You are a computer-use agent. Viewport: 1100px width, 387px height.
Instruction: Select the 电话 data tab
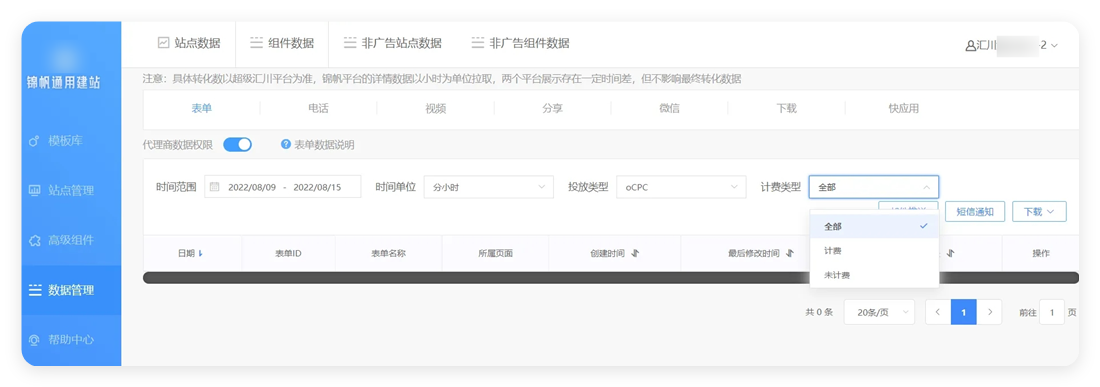point(318,109)
